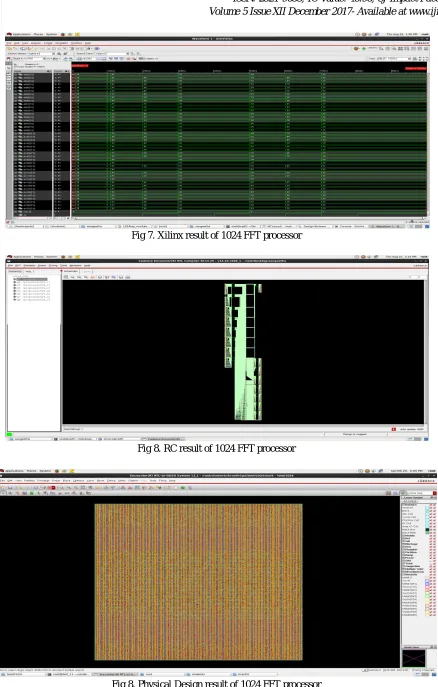Image resolution: width=438 pixels, height=687 pixels.
Task: Open Applications menu above the SimVision waveform window
Action: coord(20,34)
